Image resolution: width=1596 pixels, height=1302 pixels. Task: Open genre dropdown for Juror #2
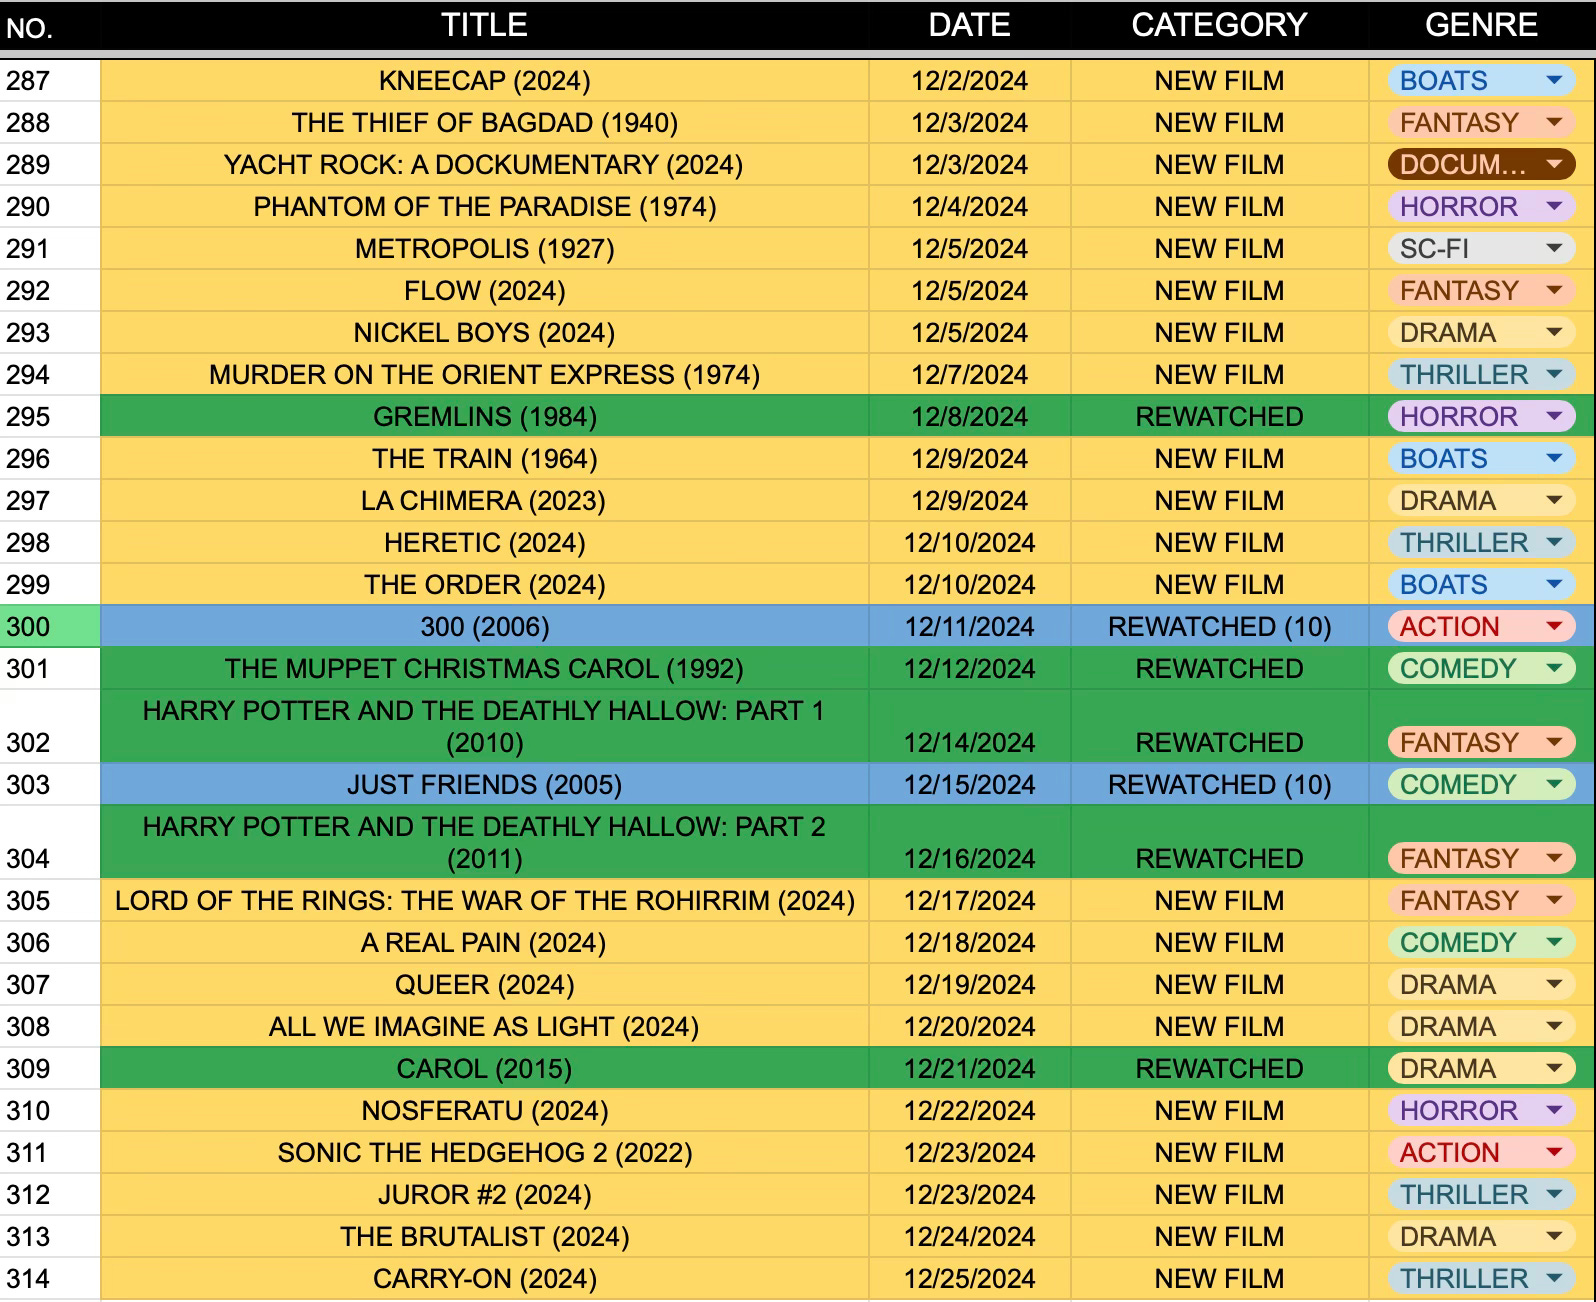(x=1481, y=1195)
